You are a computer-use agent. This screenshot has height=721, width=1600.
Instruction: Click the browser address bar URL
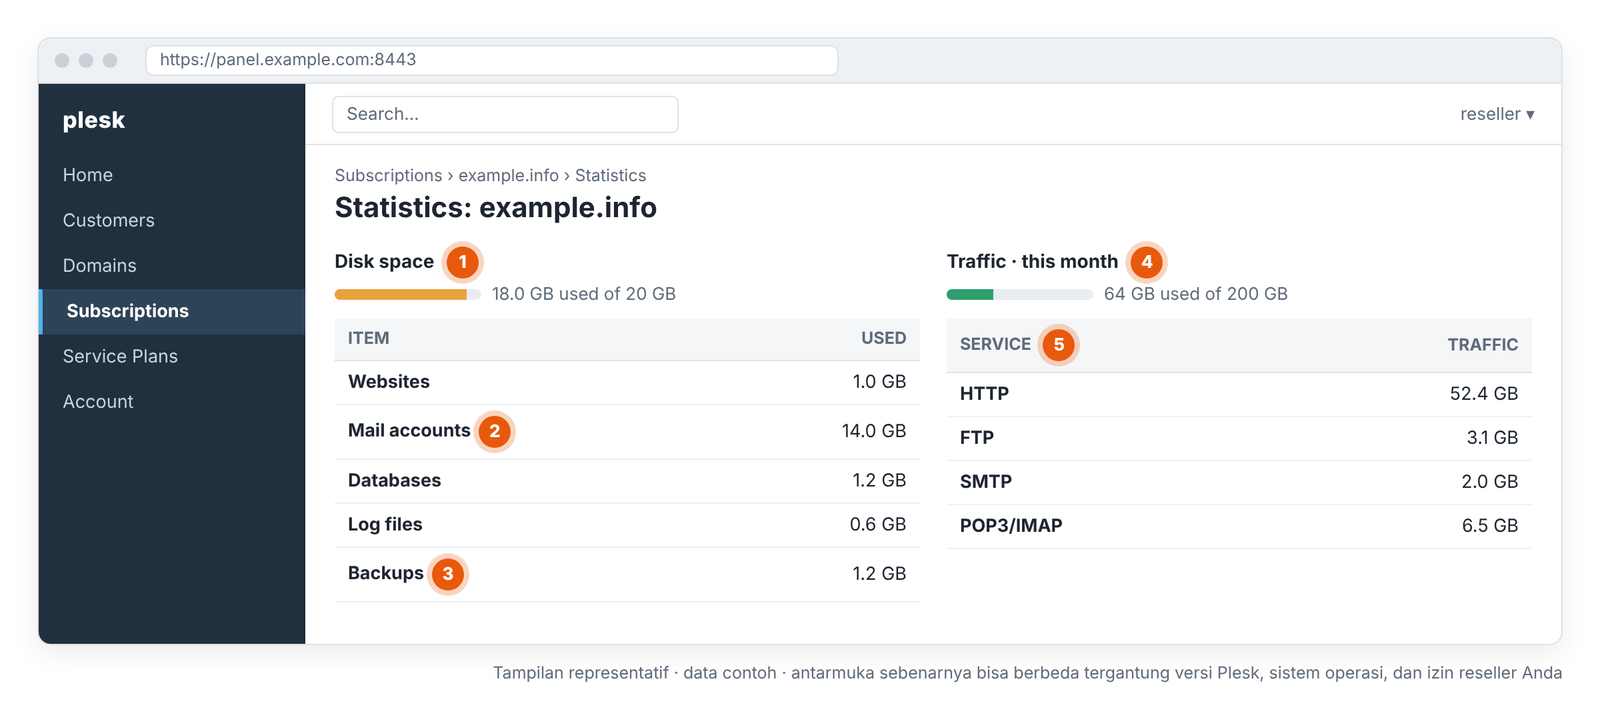click(x=492, y=60)
